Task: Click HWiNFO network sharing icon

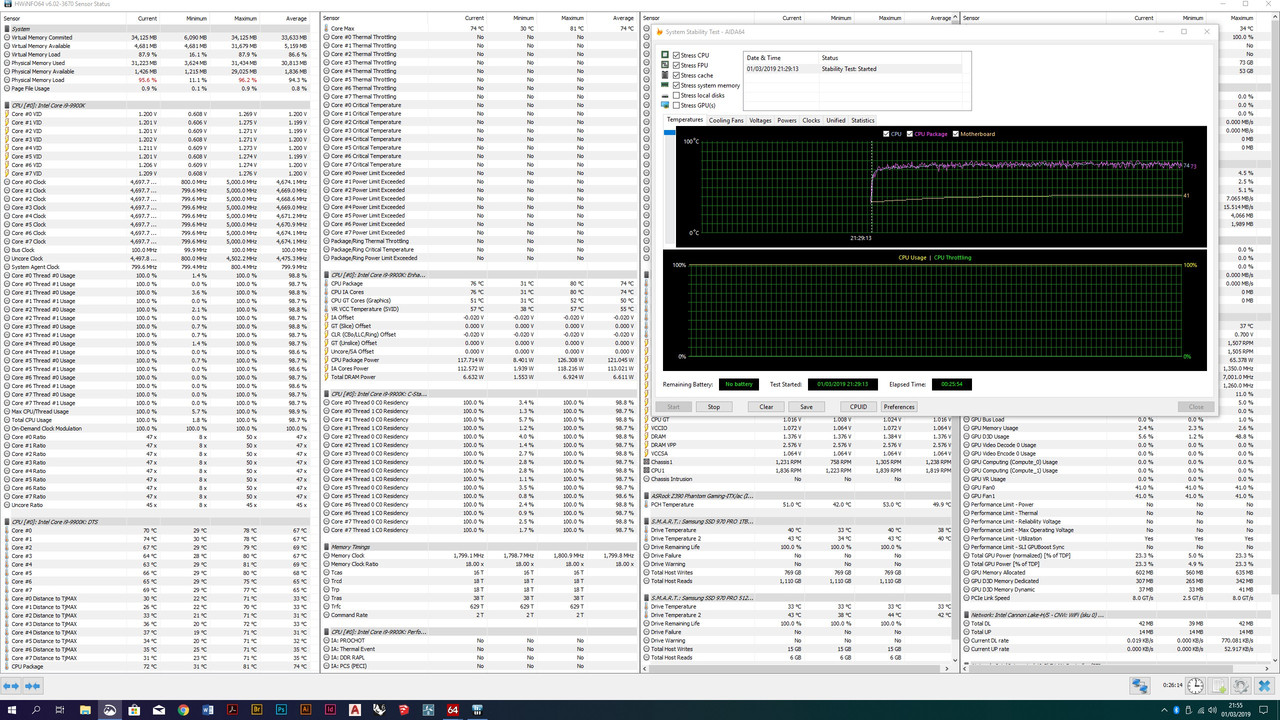Action: pos(1140,686)
